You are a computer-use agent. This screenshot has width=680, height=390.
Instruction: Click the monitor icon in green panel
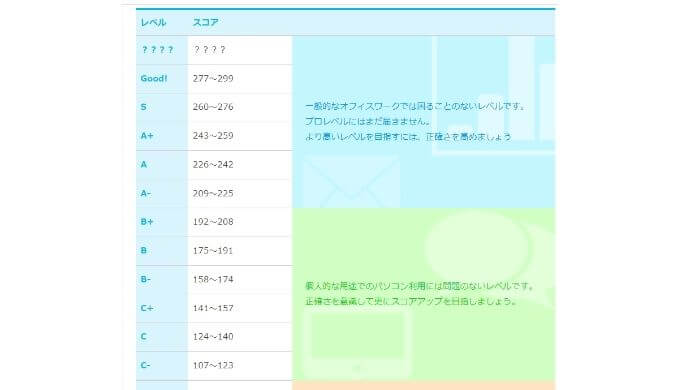pyautogui.click(x=357, y=344)
